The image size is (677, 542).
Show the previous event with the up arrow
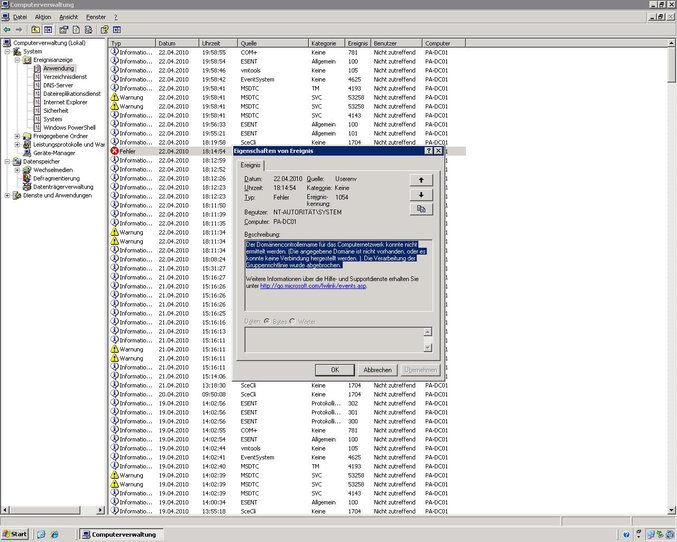[x=421, y=180]
